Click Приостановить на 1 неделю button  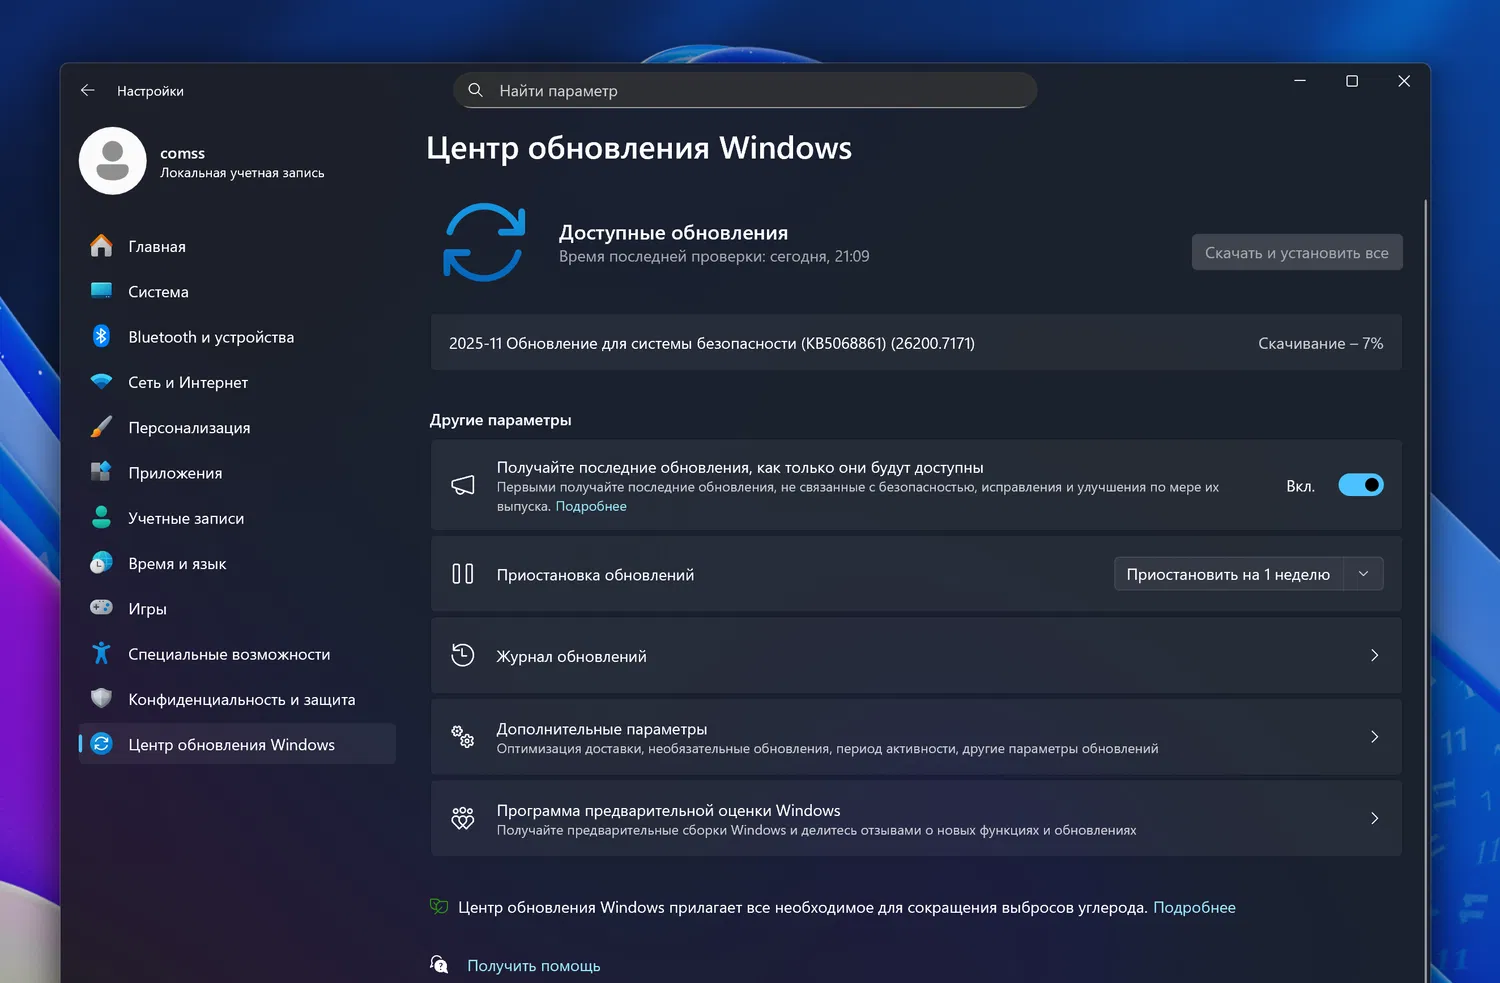(1229, 574)
